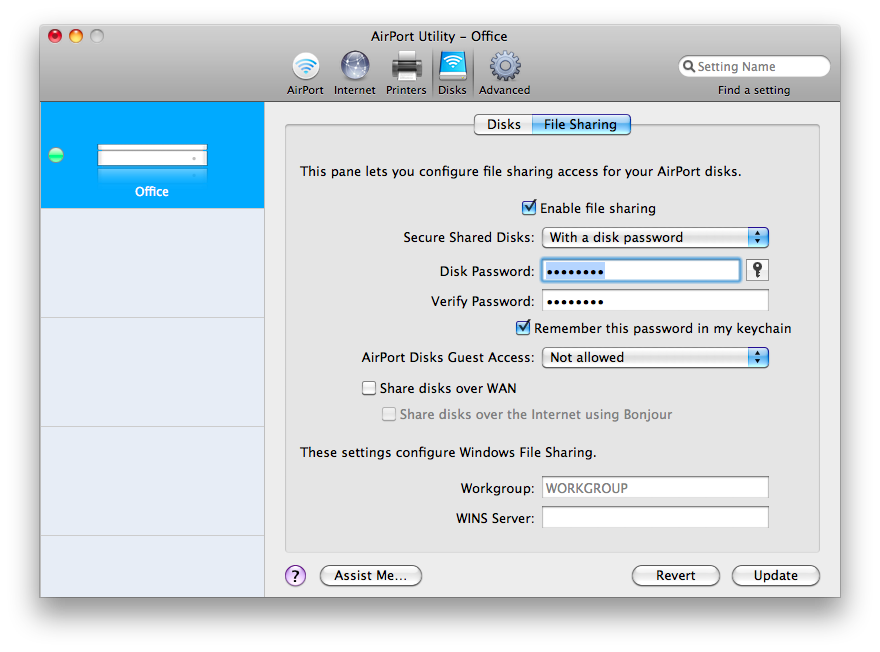Click the AirPort Utility – Office title
Viewport: 880px width, 652px height.
pos(439,36)
